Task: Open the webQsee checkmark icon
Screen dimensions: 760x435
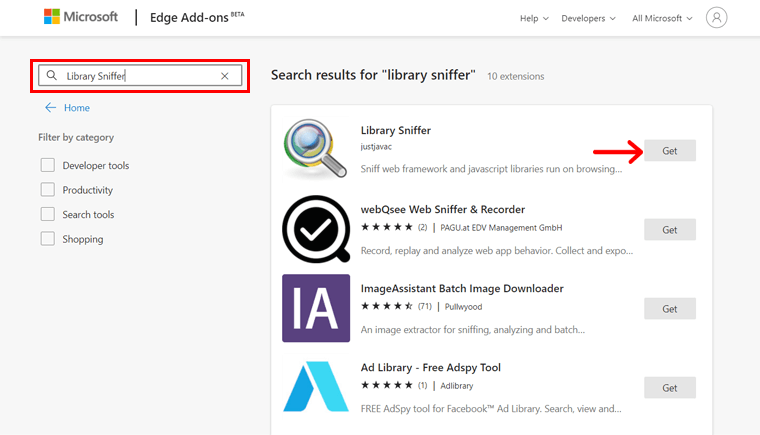Action: (315, 229)
